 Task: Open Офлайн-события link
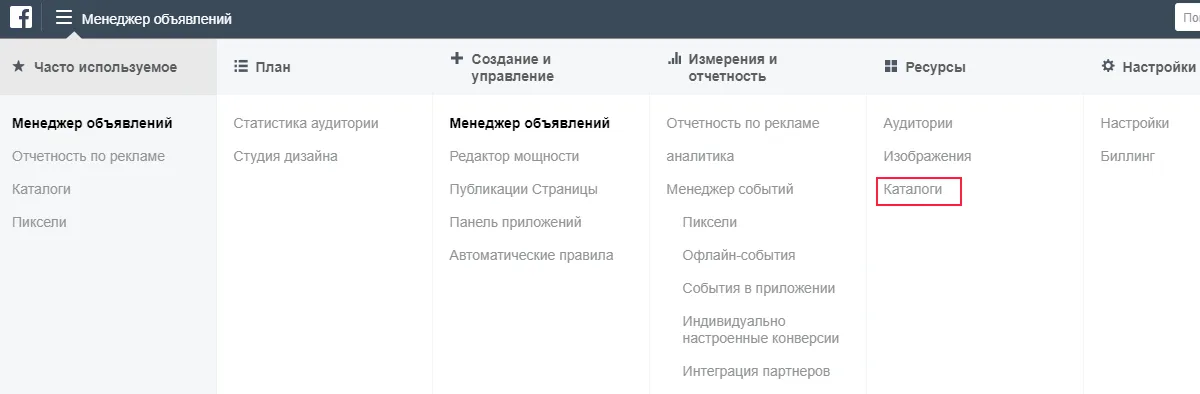(739, 255)
